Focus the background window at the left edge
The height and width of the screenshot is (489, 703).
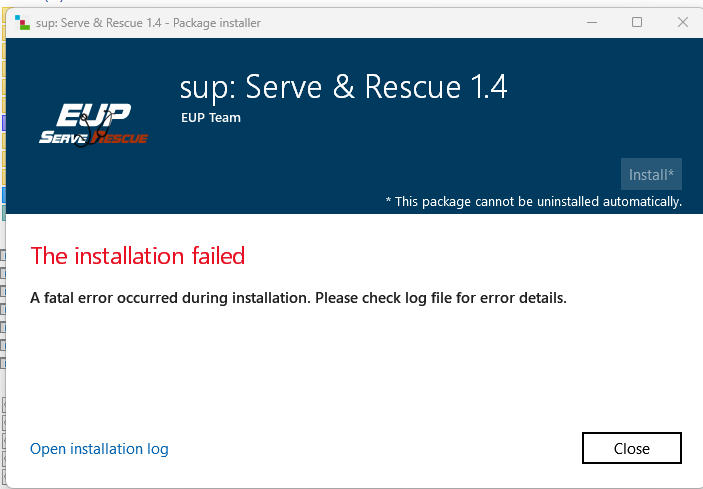[x=3, y=300]
